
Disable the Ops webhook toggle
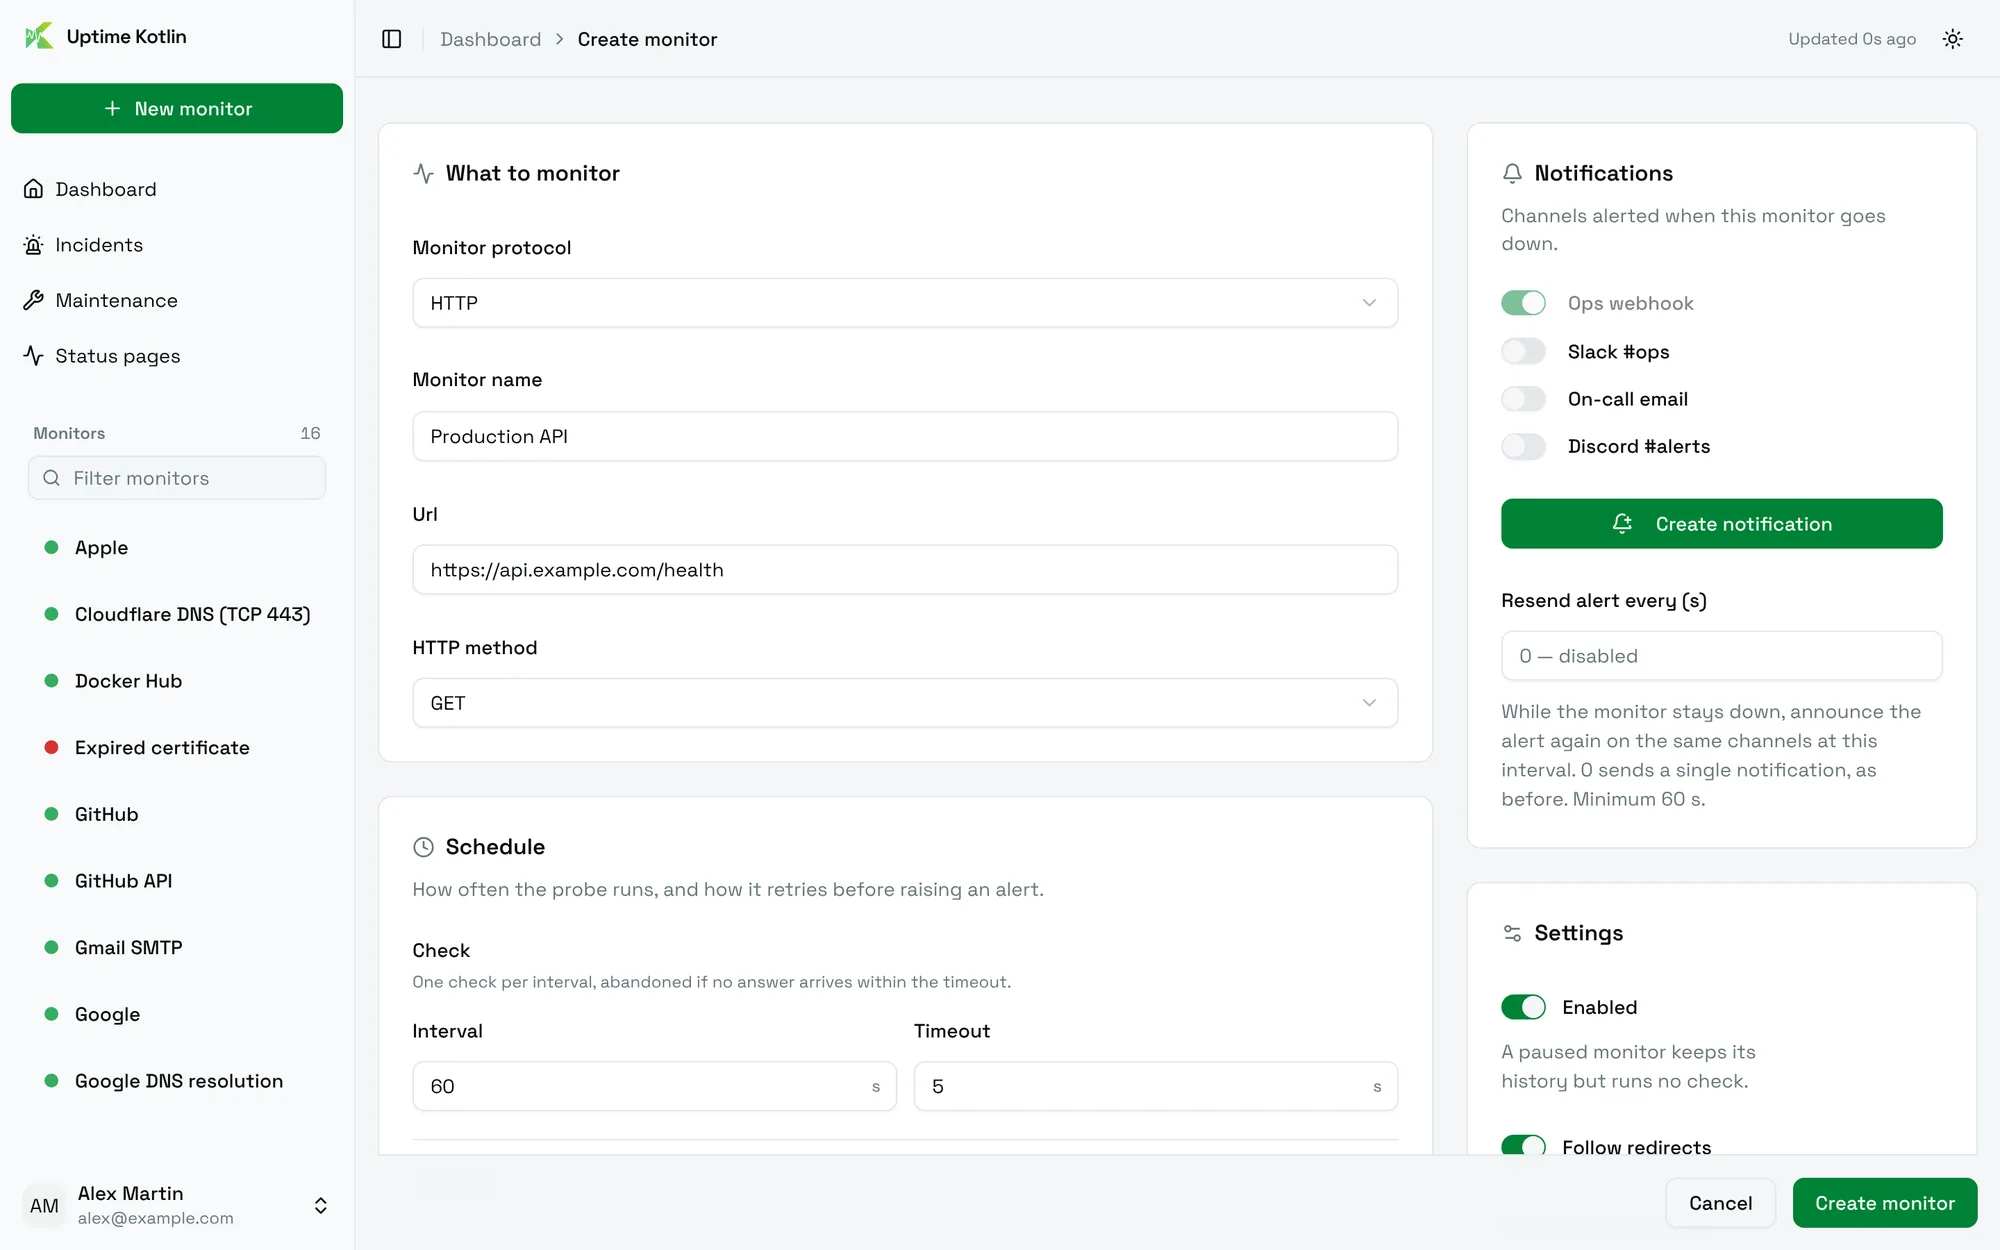pyautogui.click(x=1523, y=303)
